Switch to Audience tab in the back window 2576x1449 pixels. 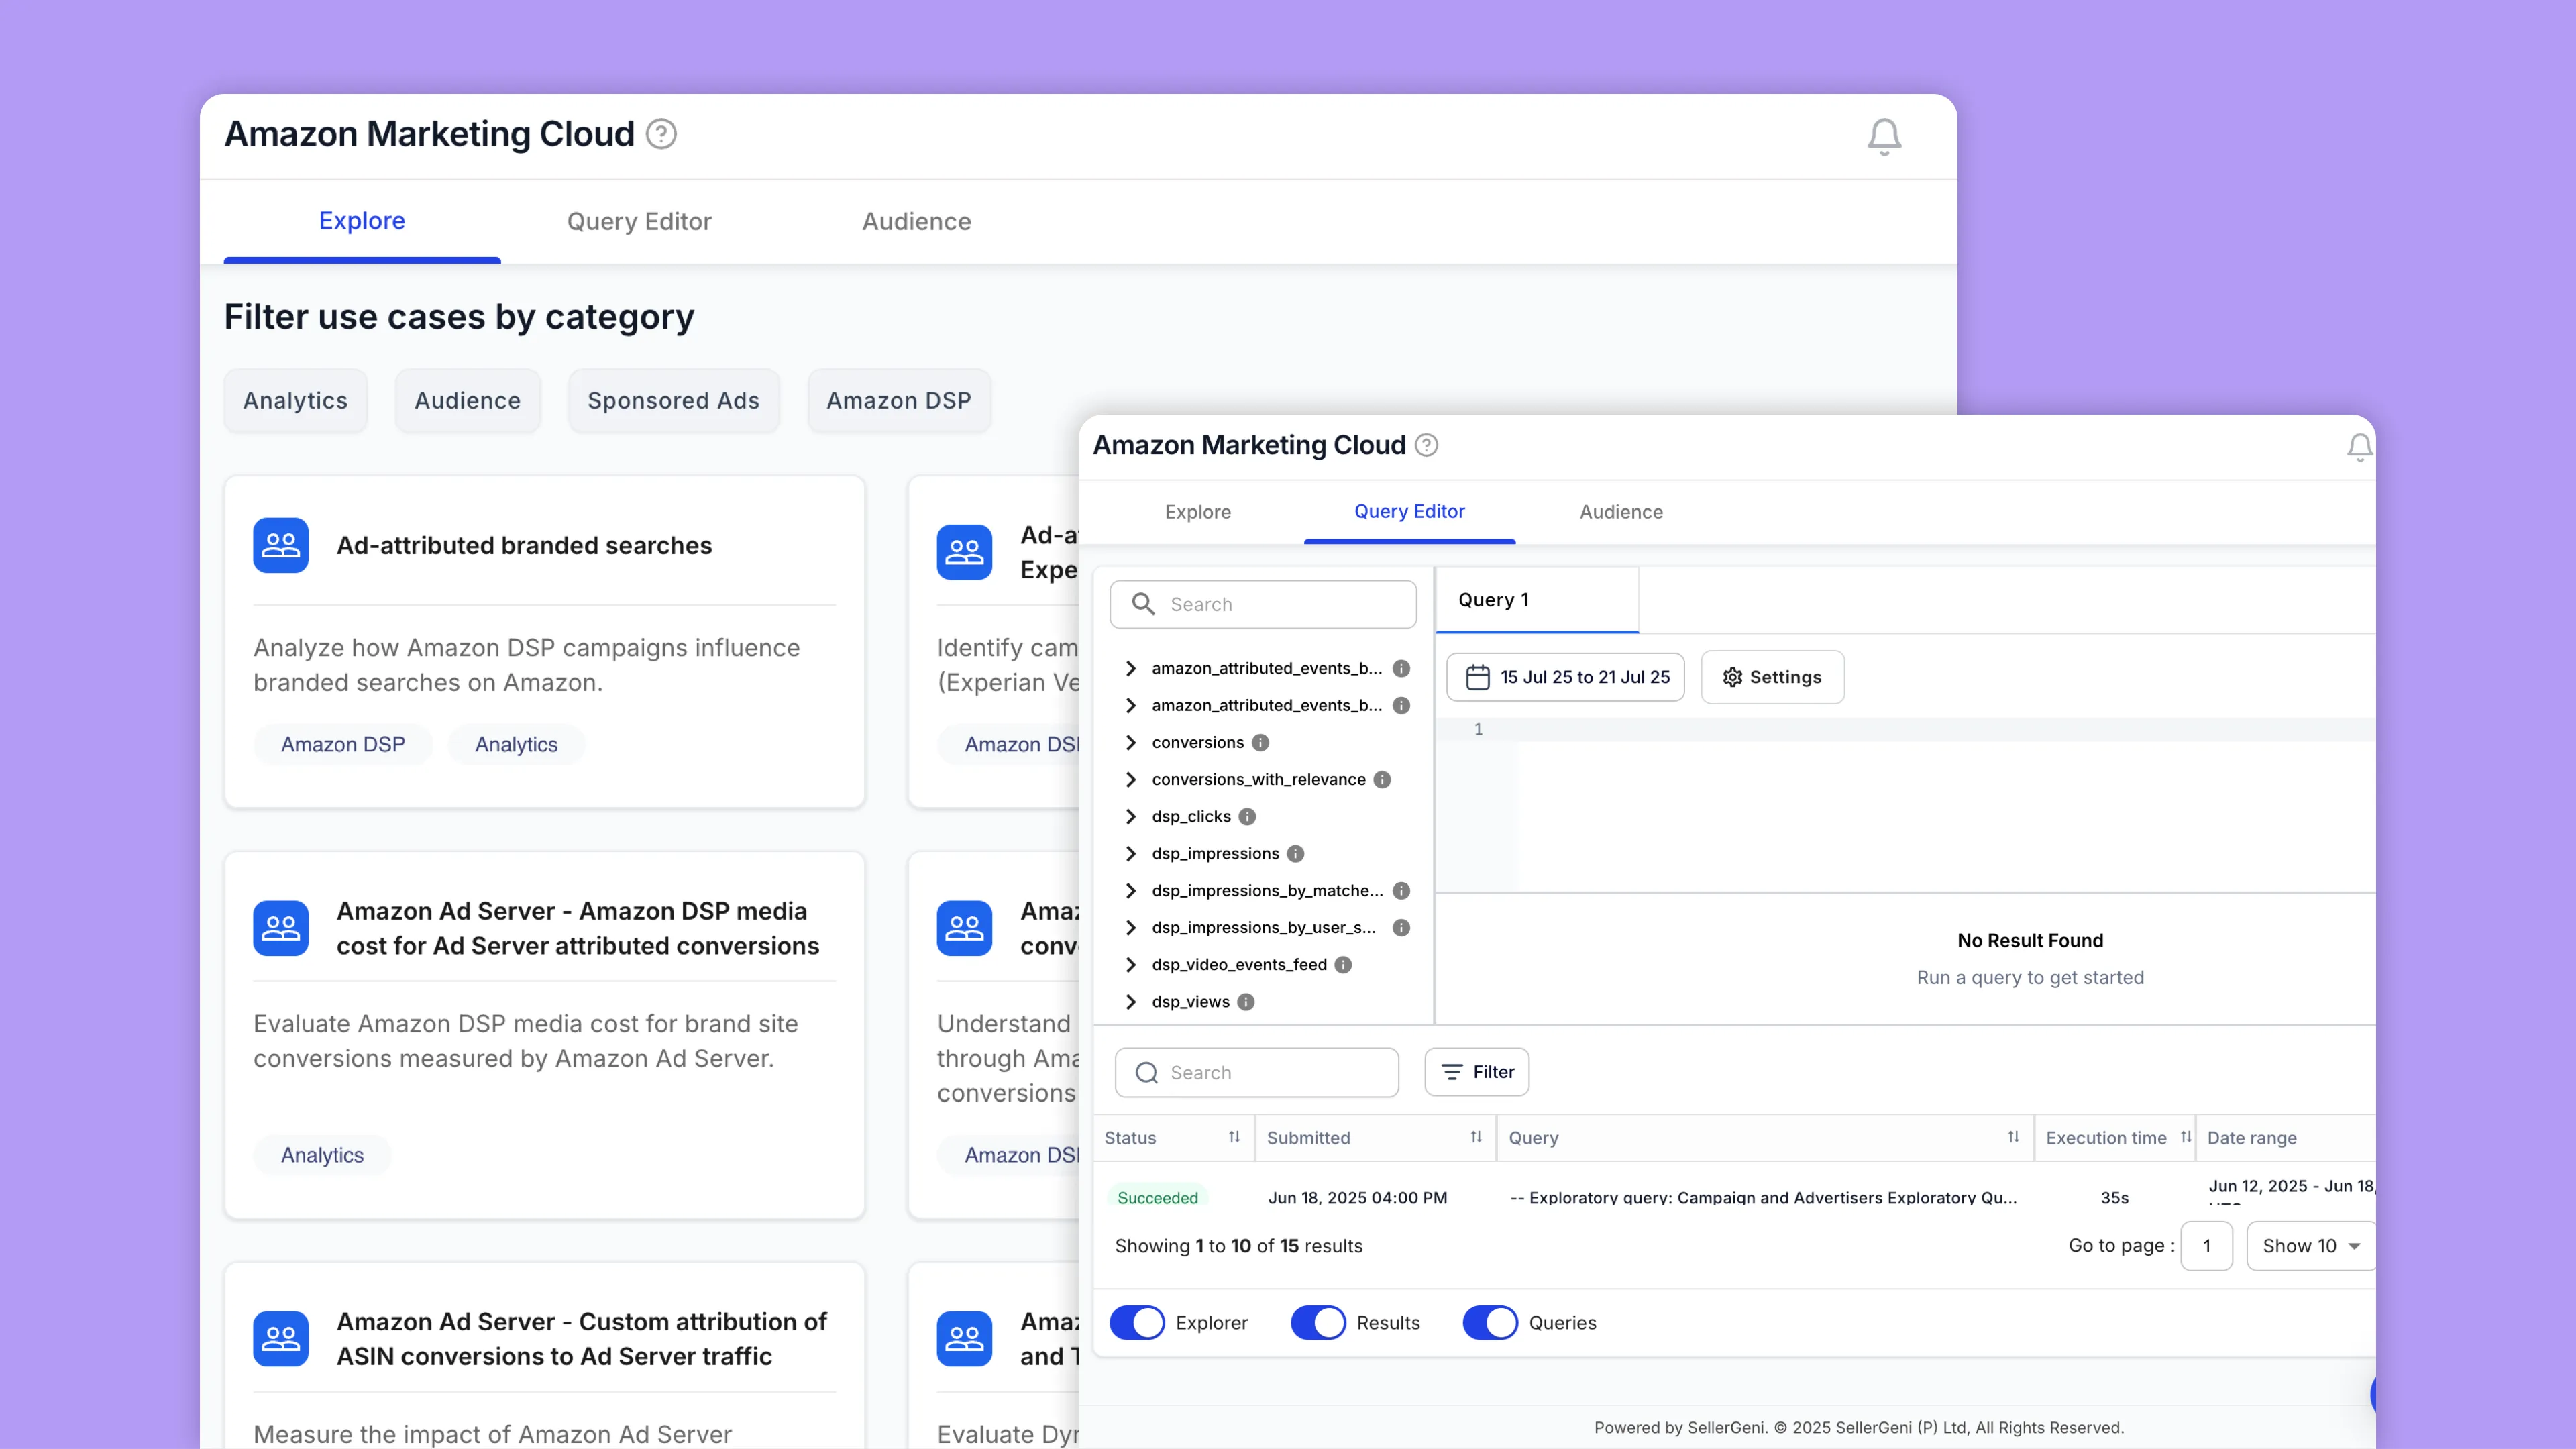click(916, 221)
